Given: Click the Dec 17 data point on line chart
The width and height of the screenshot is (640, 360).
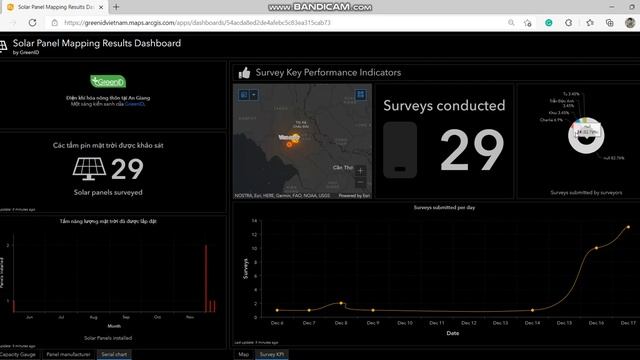Looking at the screenshot, I should click(628, 227).
